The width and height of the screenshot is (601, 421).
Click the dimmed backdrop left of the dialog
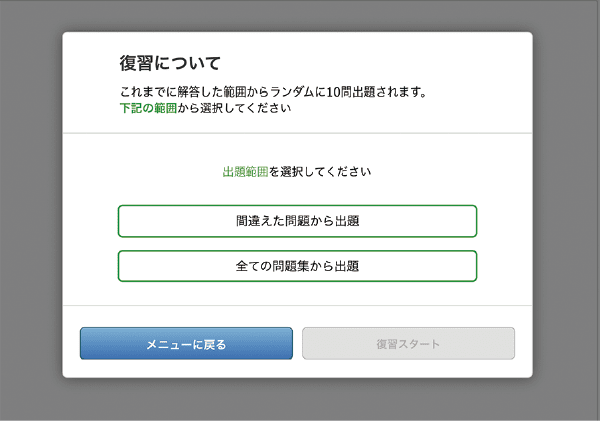[30, 210]
